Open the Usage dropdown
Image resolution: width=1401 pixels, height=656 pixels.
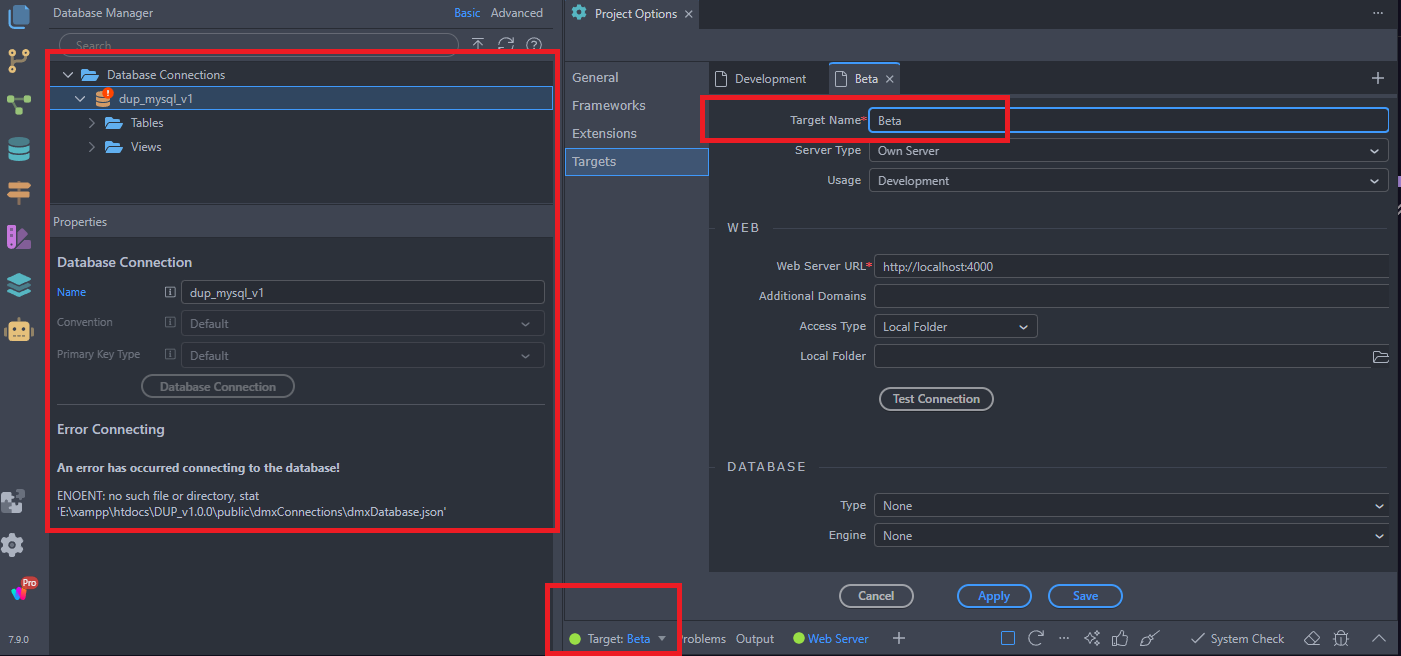pos(1128,181)
